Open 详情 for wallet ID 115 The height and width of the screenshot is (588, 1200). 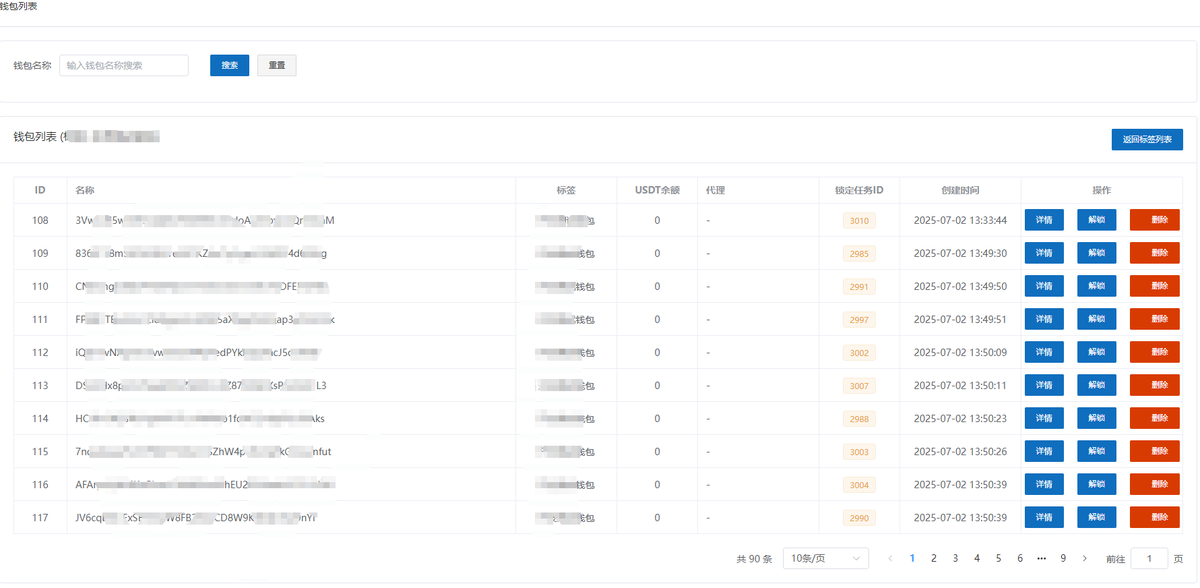(1044, 451)
